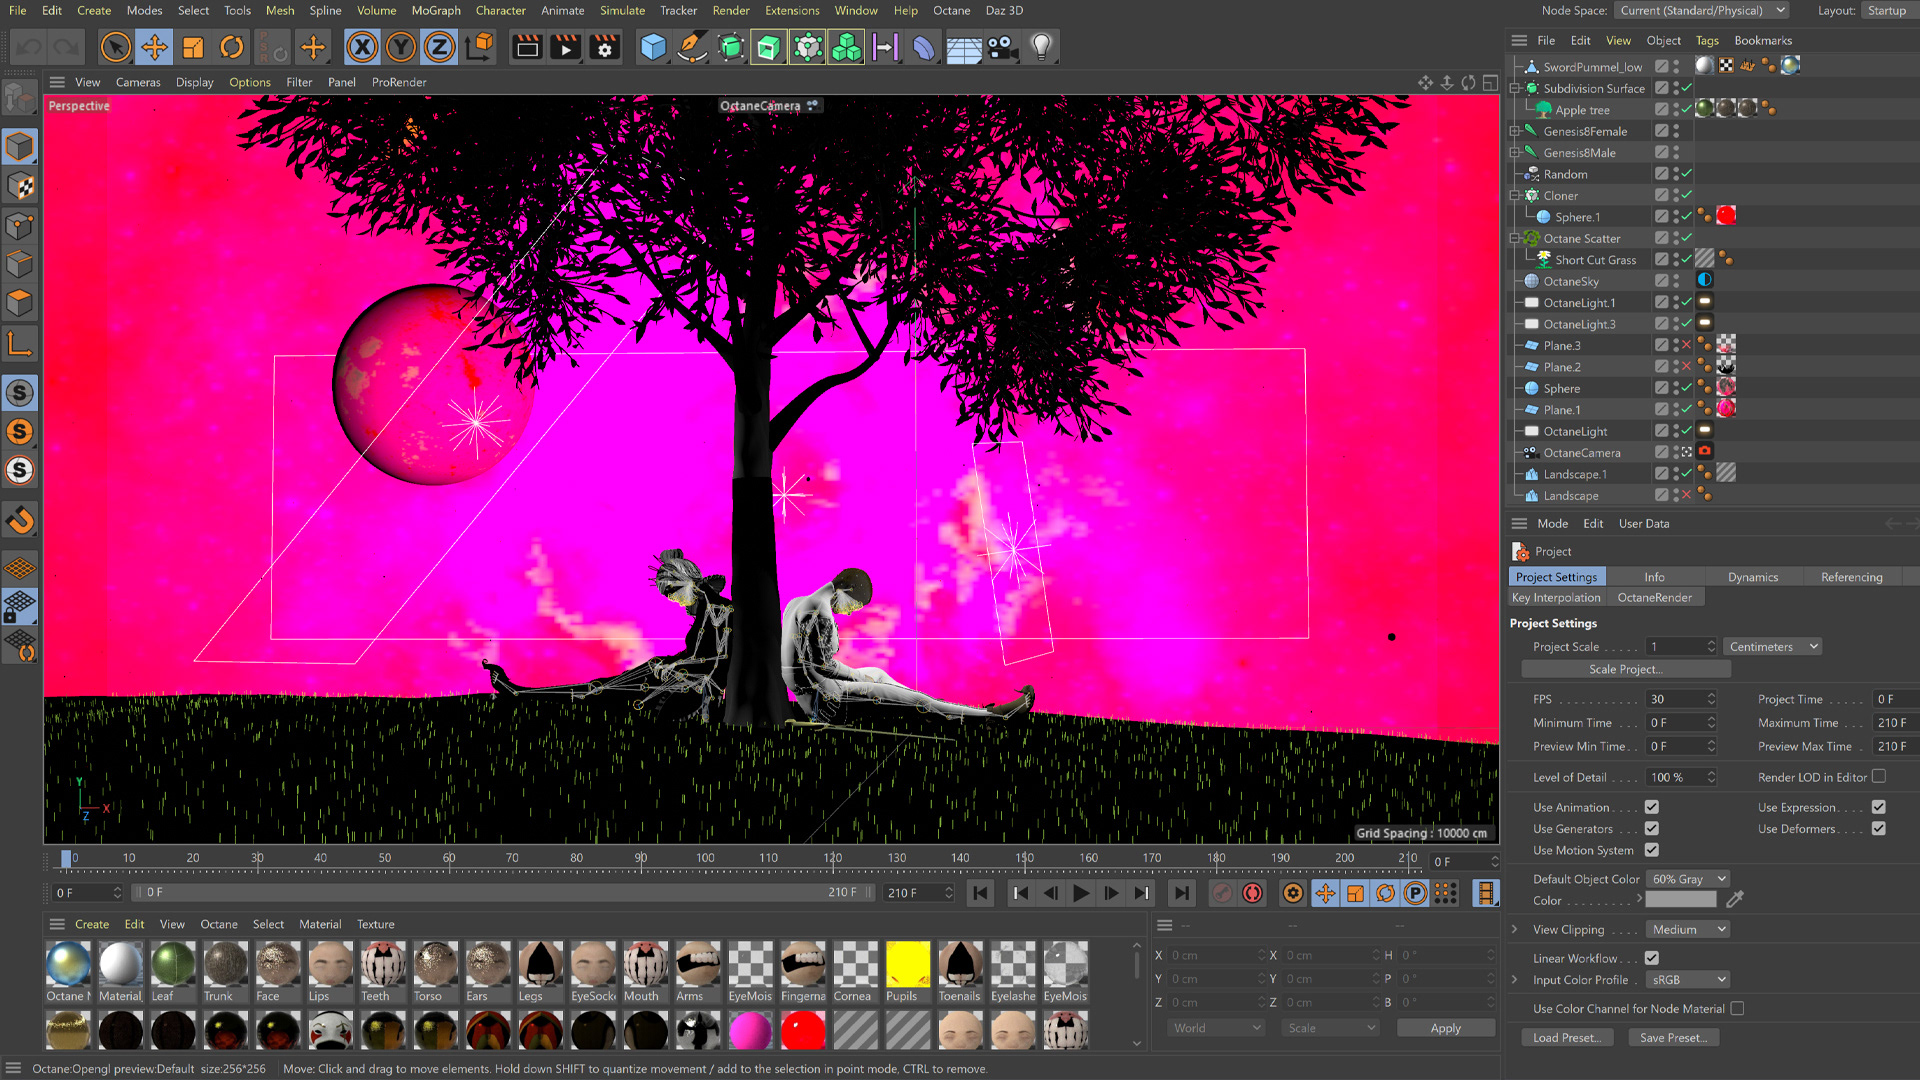The width and height of the screenshot is (1920, 1080).
Task: Toggle Linear Workflow checkbox
Action: pos(1652,958)
